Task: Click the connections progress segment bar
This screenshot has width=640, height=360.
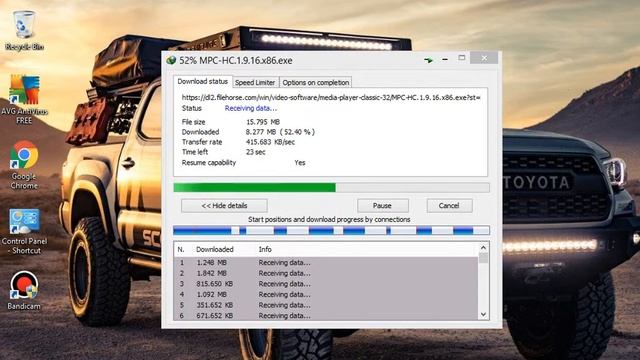Action: tap(331, 231)
